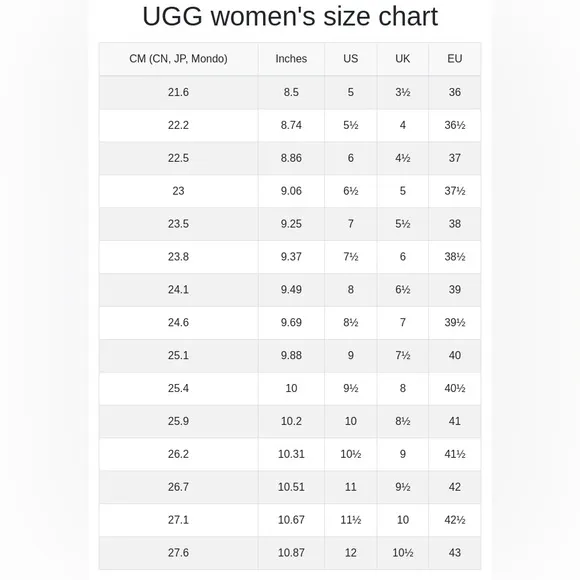Select UK size 10½ cell
Image resolution: width=580 pixels, height=580 pixels.
point(402,553)
